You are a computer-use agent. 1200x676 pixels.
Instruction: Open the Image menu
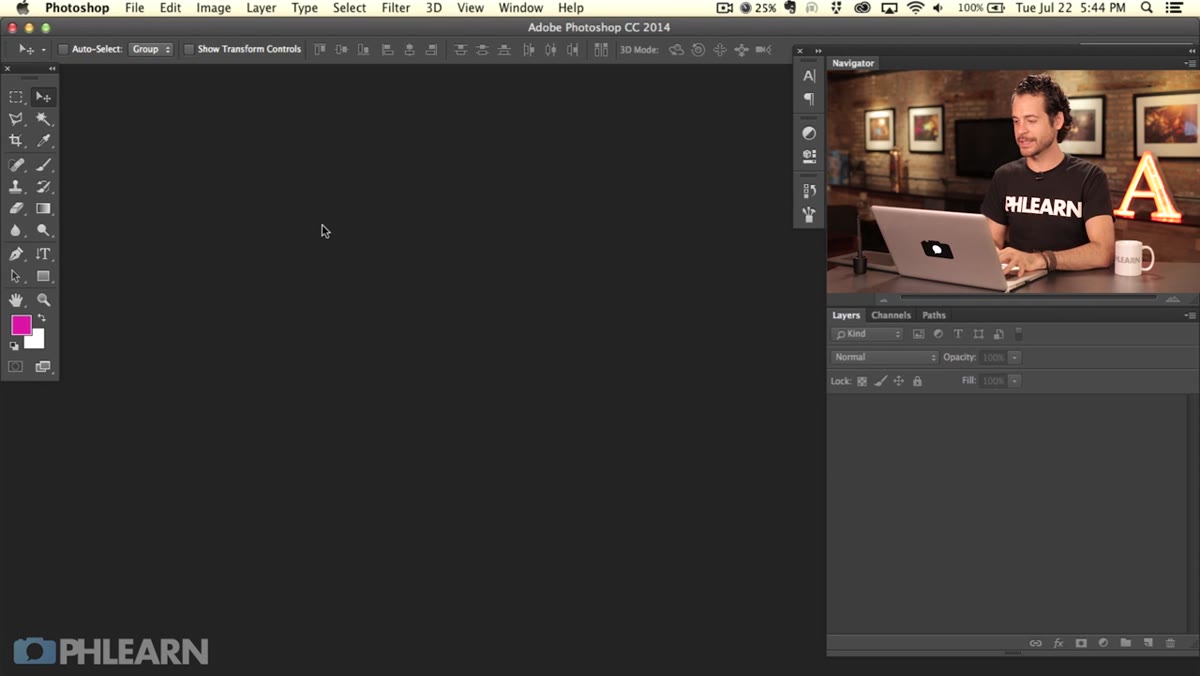(213, 8)
